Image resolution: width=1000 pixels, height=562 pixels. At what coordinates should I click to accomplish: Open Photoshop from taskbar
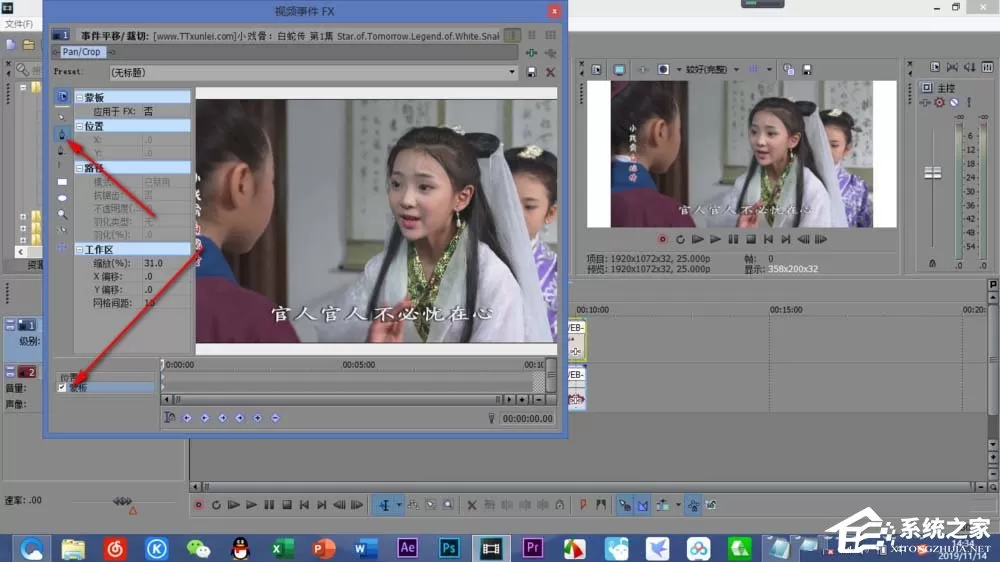point(449,548)
